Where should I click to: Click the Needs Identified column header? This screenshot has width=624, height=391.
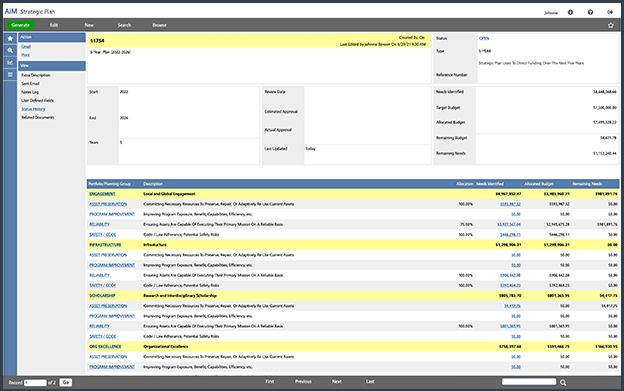tap(489, 184)
